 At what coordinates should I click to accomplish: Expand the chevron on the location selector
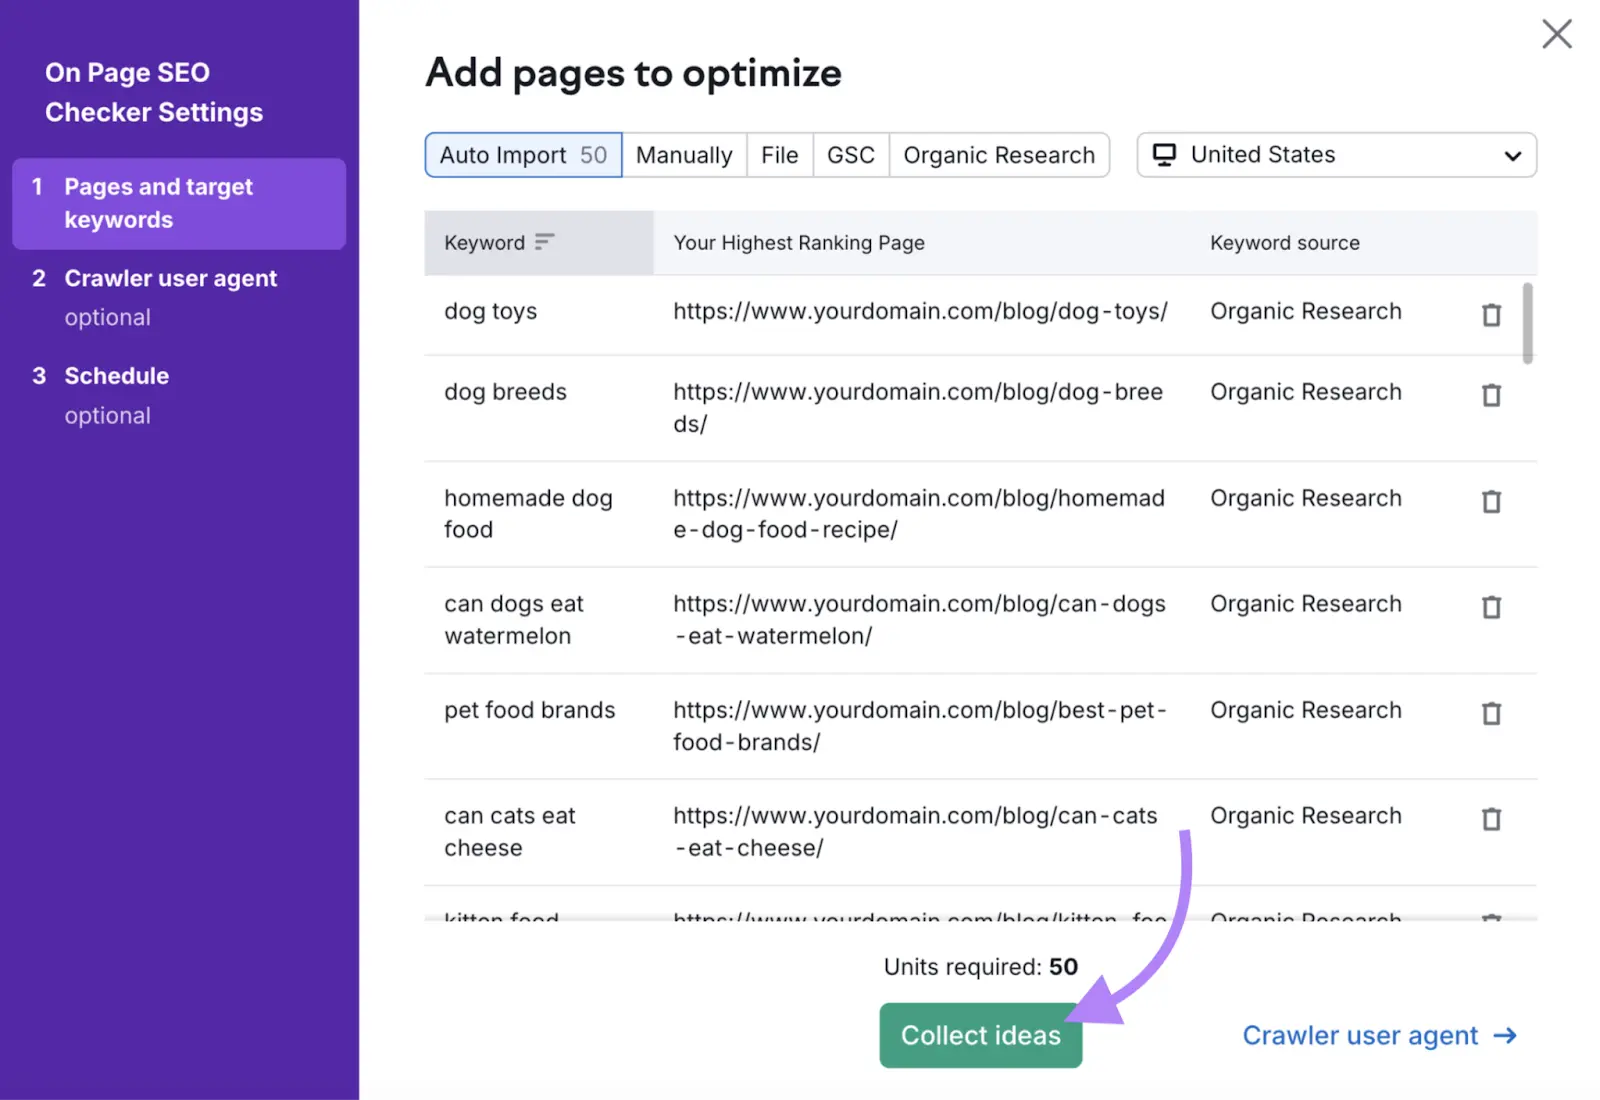1513,155
